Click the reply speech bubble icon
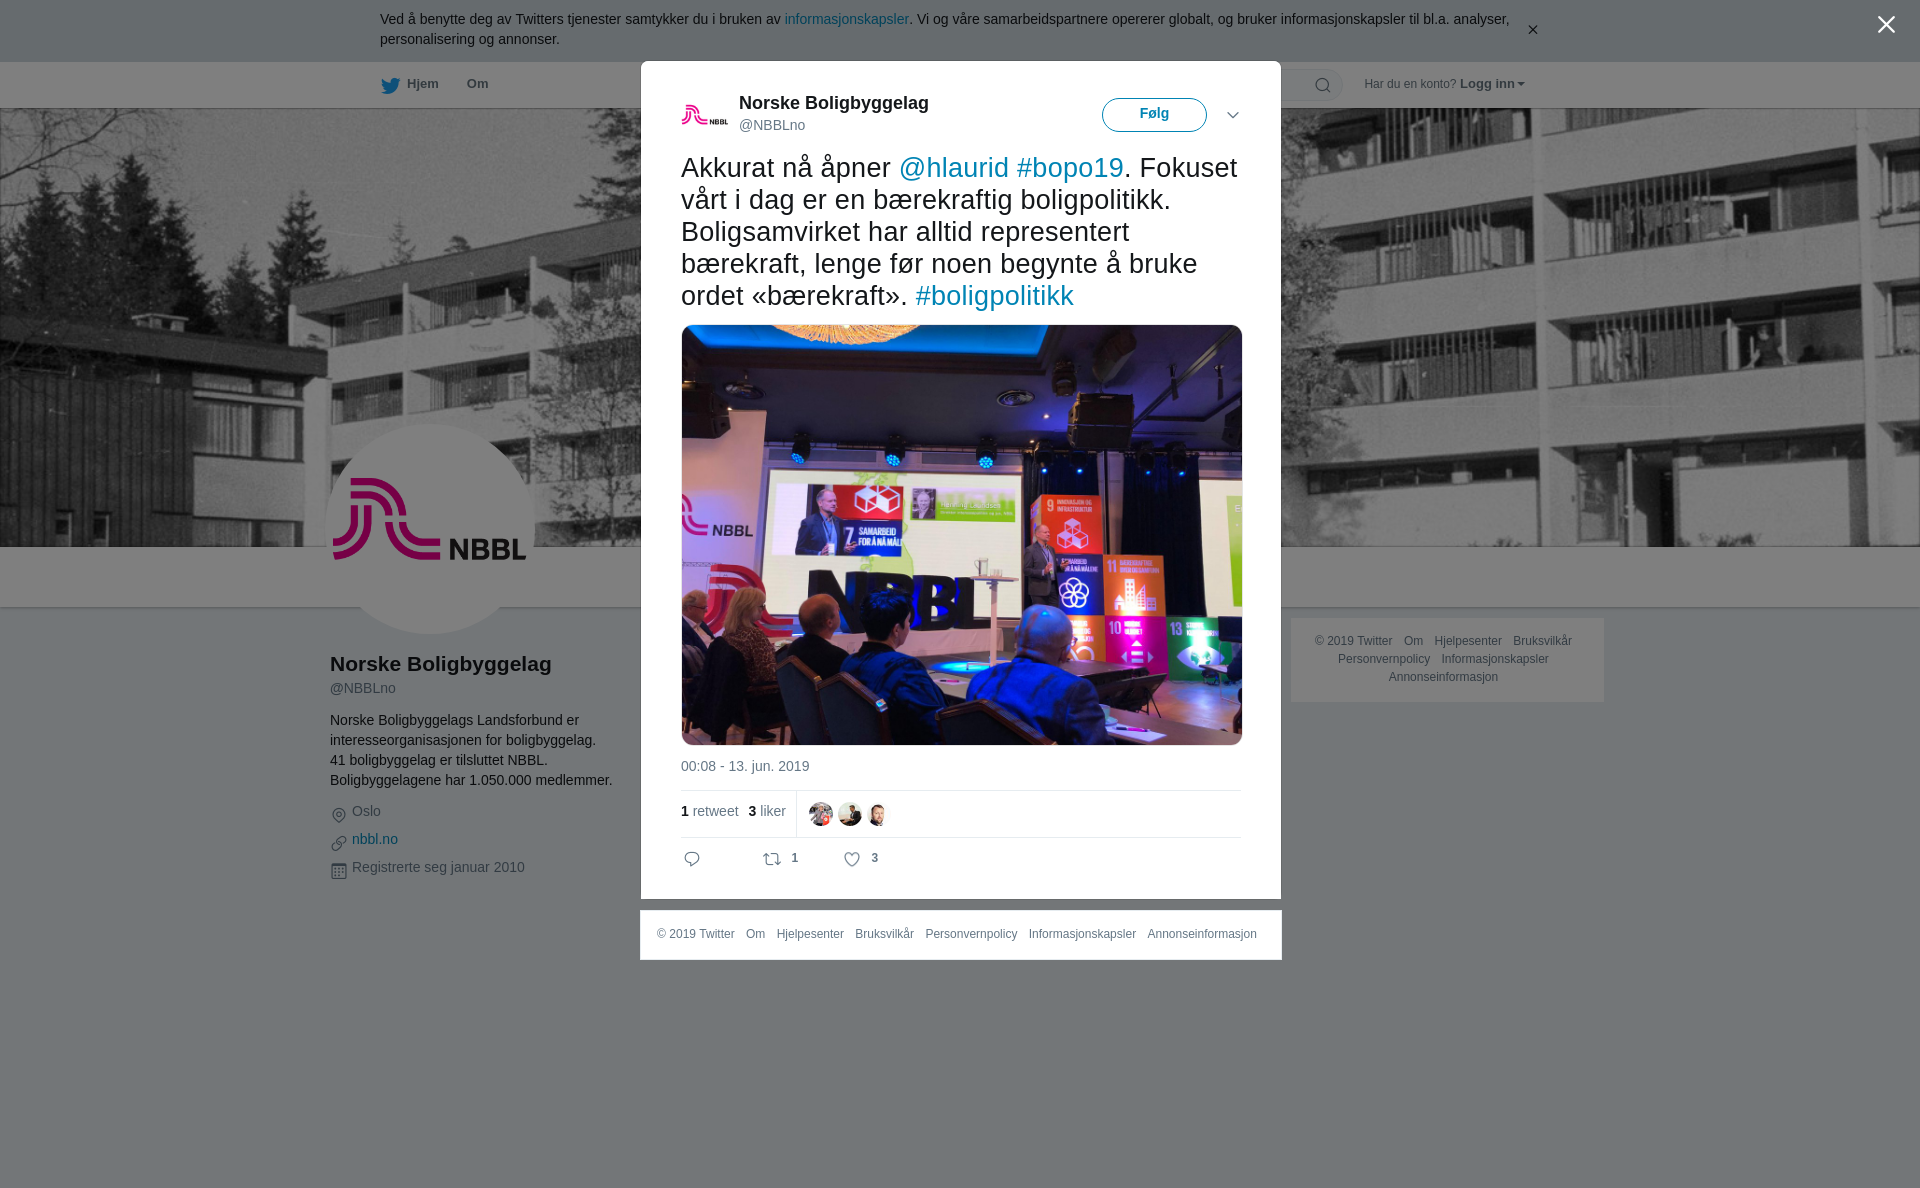Screen dimensions: 1920x1188 click(692, 859)
